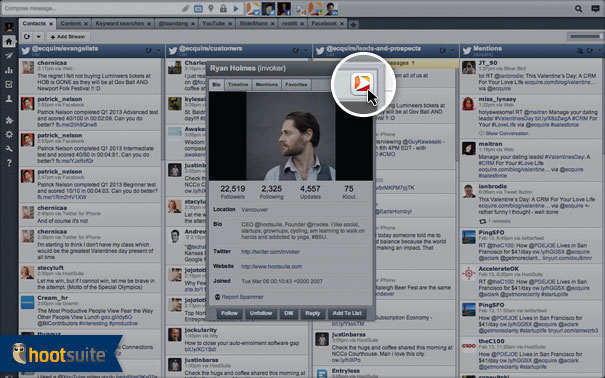
Task: Open the refresh options dropdown arrow beside reload
Action: (x=39, y=37)
